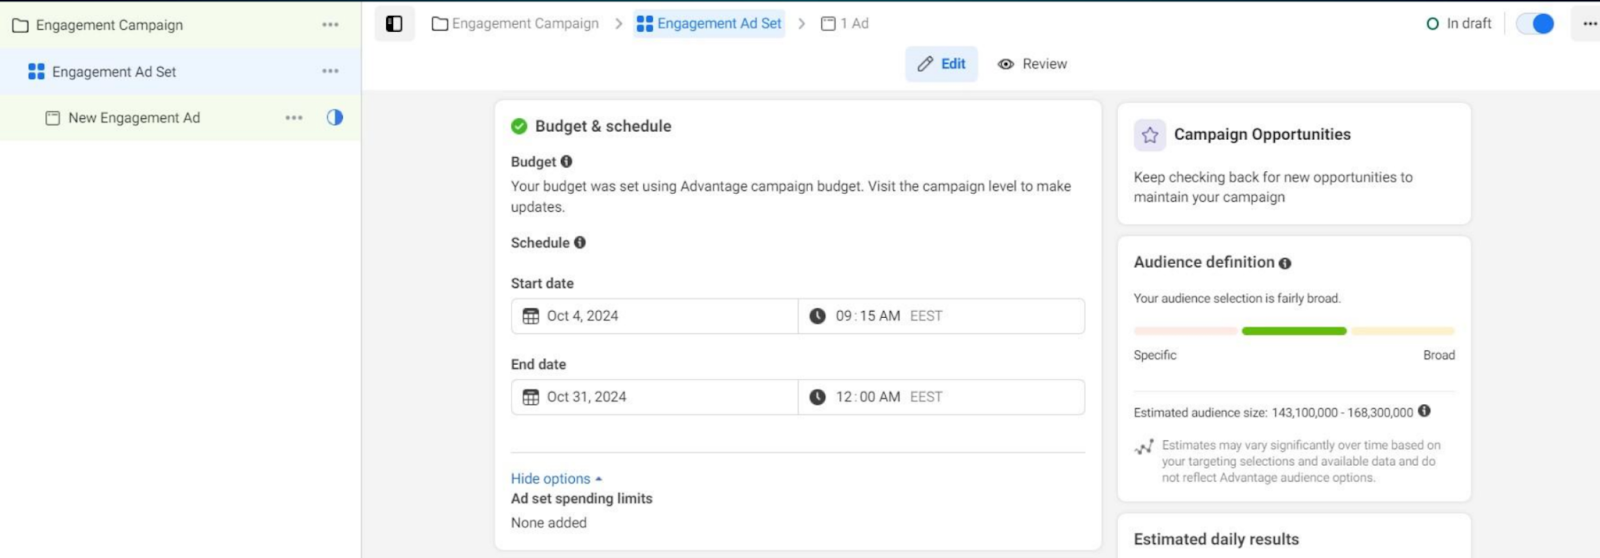Click the Schedule info icon

580,243
